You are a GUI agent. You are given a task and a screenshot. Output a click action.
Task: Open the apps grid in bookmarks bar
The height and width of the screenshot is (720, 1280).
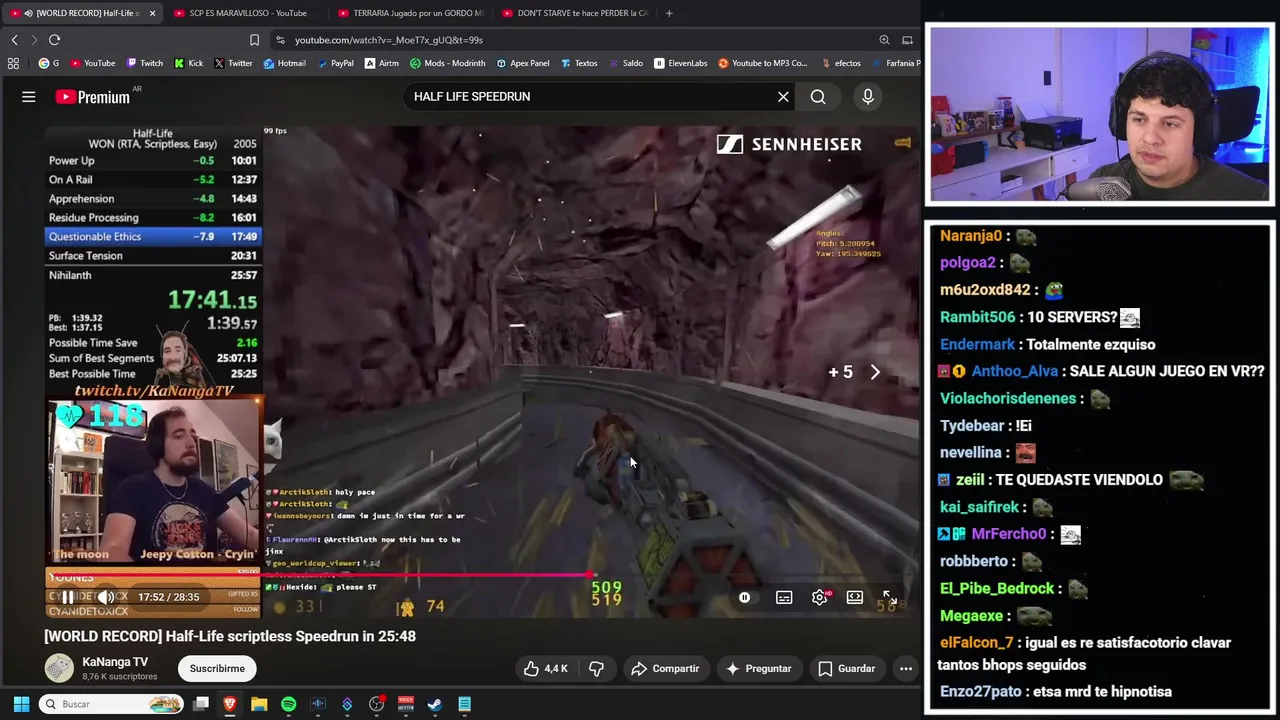click(x=13, y=63)
